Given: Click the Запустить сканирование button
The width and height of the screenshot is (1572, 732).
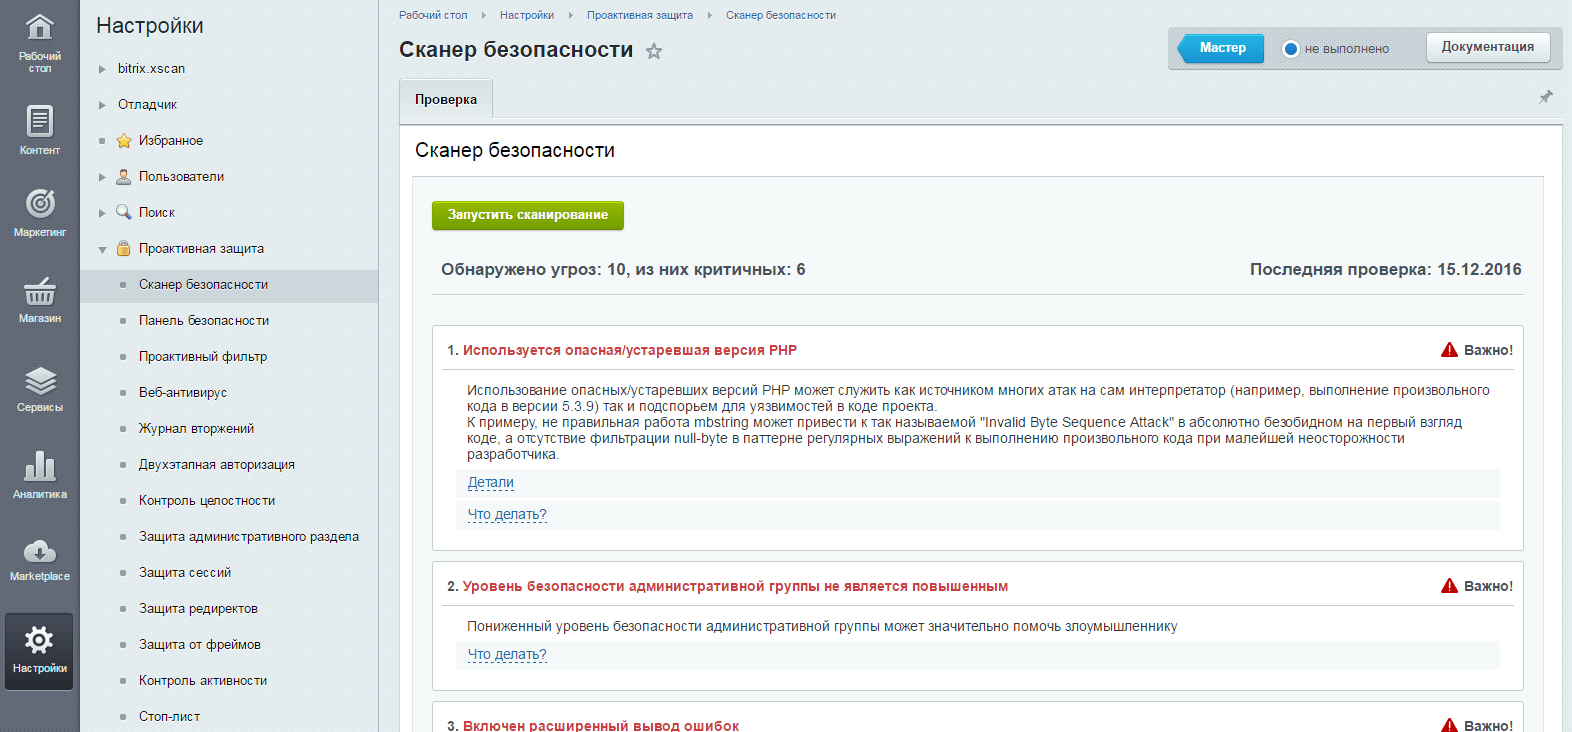Looking at the screenshot, I should click(527, 215).
